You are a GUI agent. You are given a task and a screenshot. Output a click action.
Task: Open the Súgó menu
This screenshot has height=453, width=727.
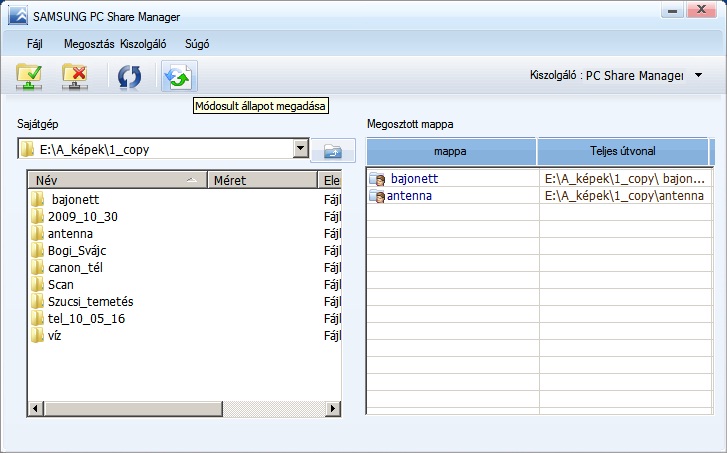(197, 44)
